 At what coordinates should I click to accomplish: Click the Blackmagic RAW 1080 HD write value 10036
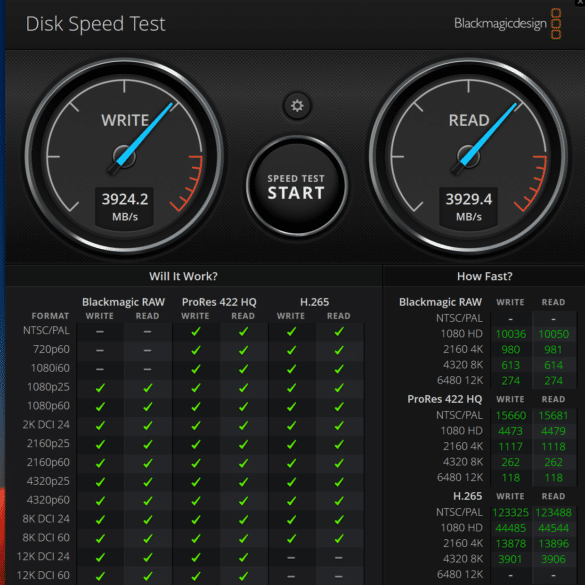pos(511,334)
